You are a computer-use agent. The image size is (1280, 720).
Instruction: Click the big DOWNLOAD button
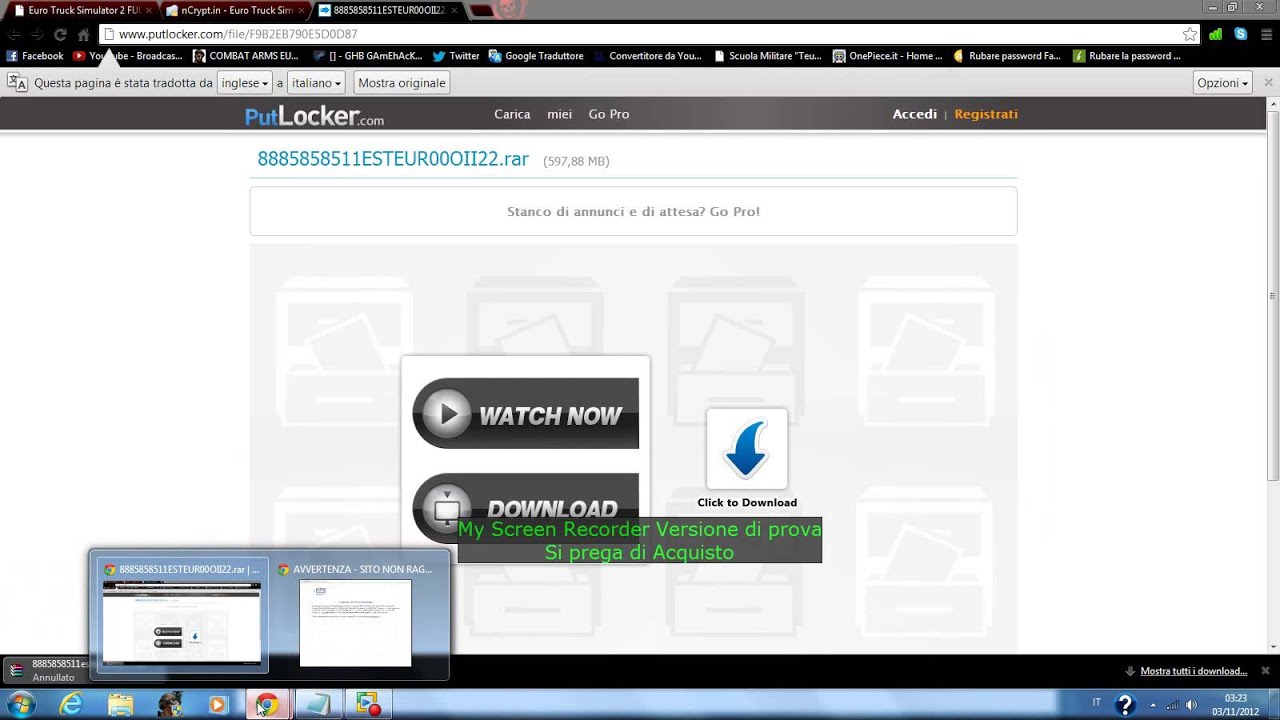pos(525,508)
